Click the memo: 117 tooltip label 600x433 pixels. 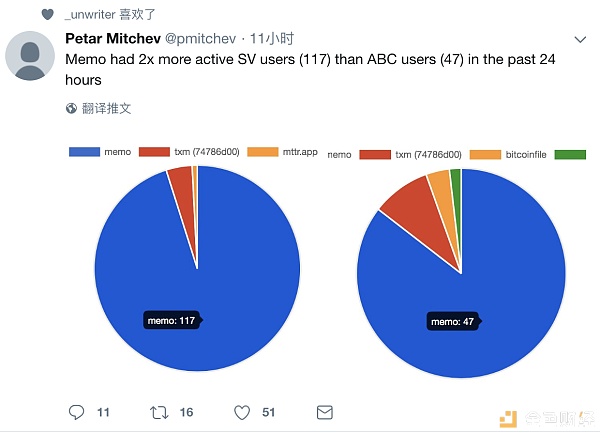point(171,321)
